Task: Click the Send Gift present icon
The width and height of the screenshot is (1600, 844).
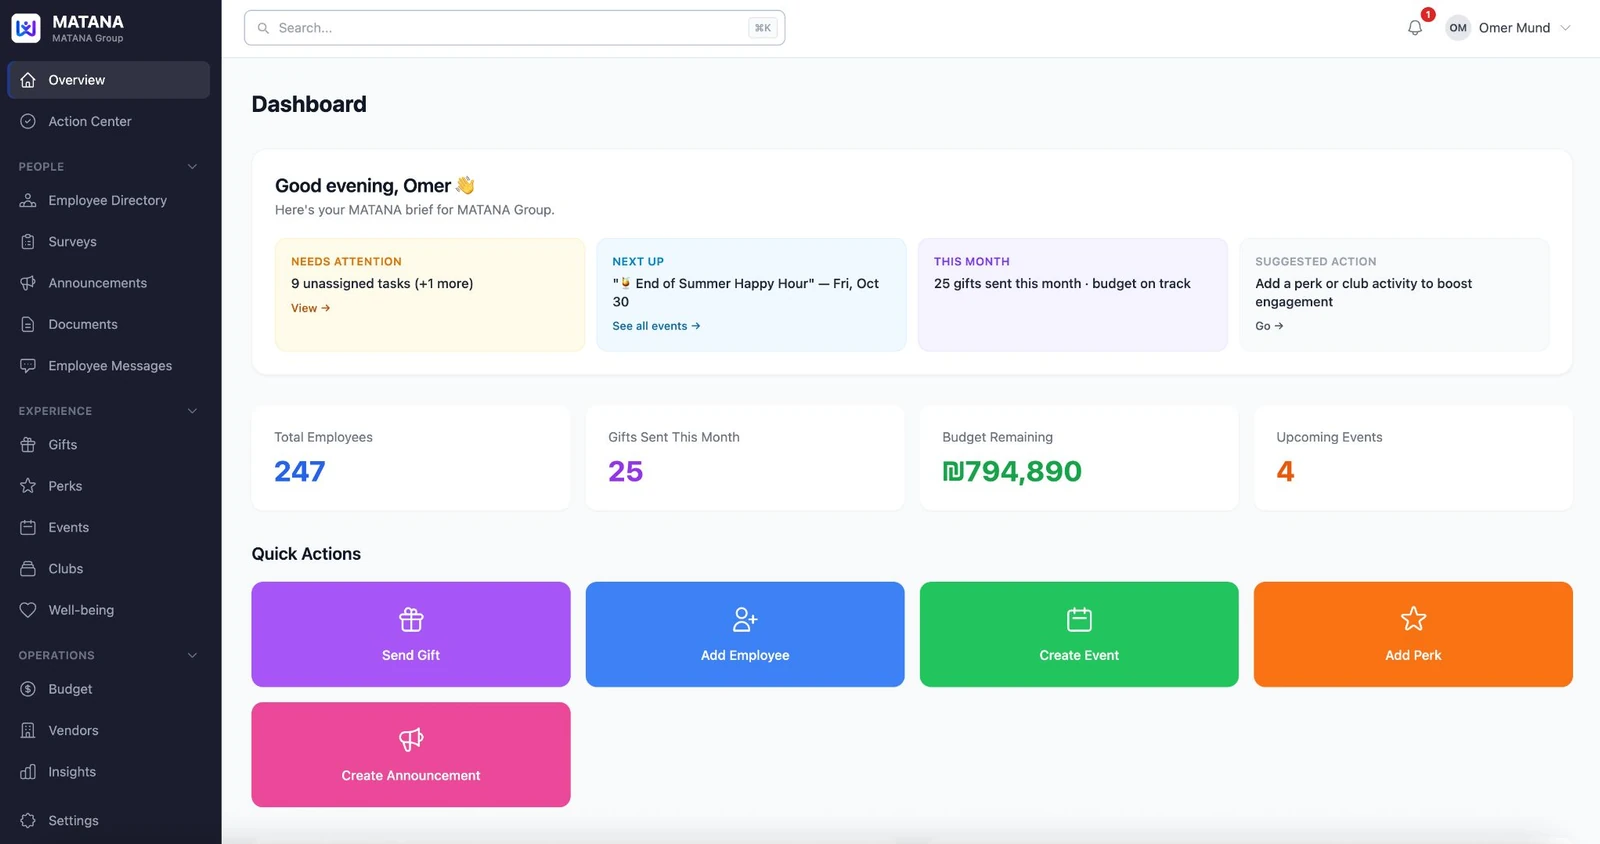Action: pyautogui.click(x=411, y=620)
